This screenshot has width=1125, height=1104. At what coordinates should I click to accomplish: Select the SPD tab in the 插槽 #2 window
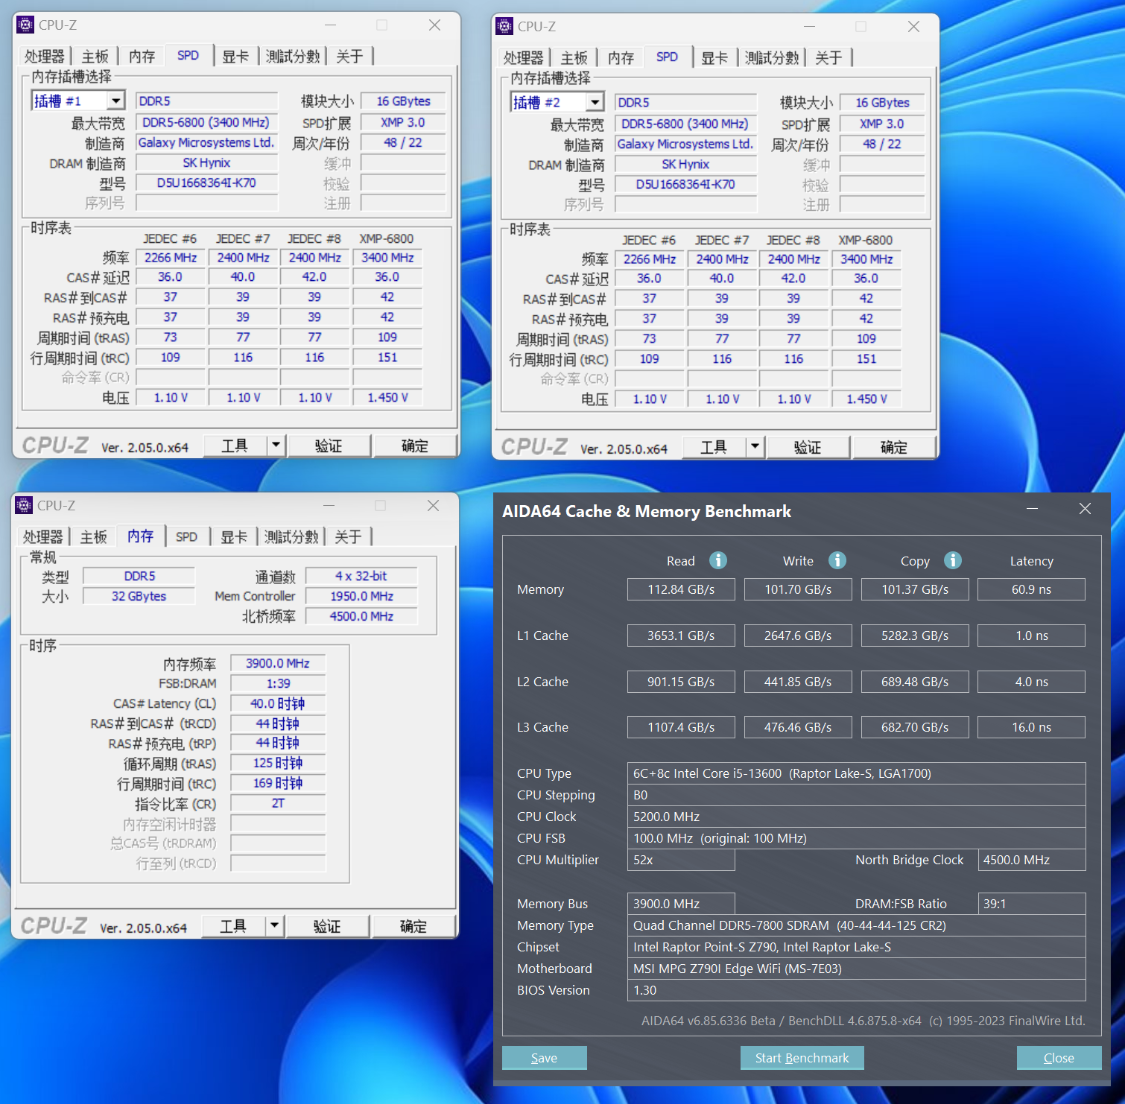667,57
